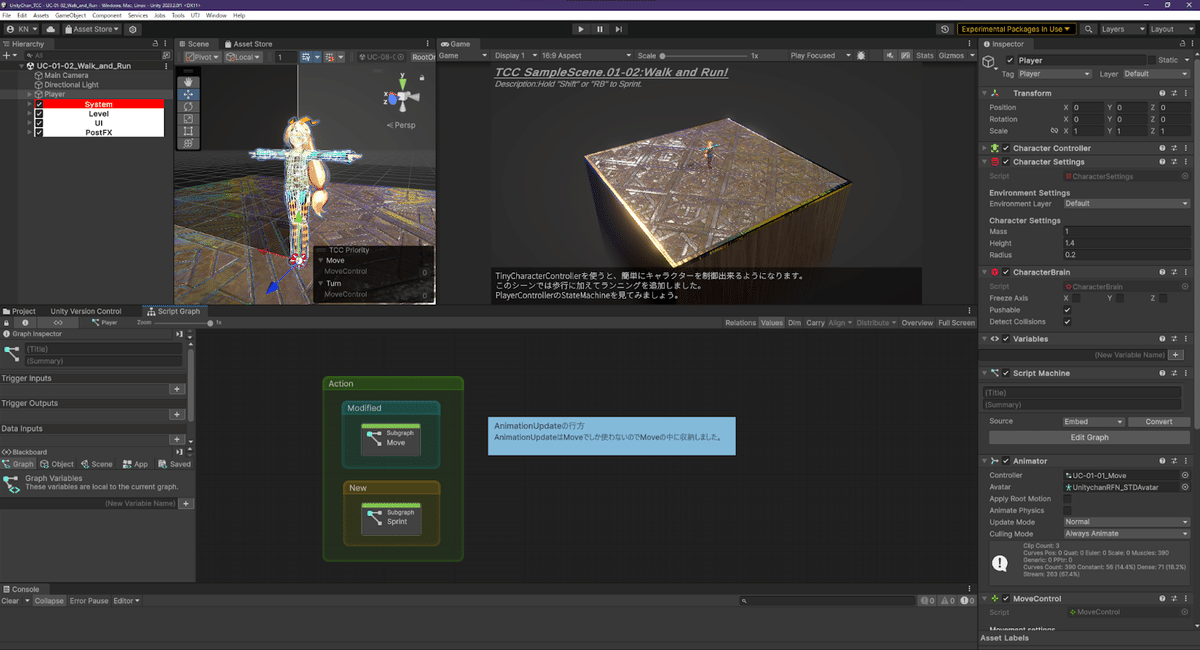Open the GameObject menu
Viewport: 1200px width, 650px height.
70,16
